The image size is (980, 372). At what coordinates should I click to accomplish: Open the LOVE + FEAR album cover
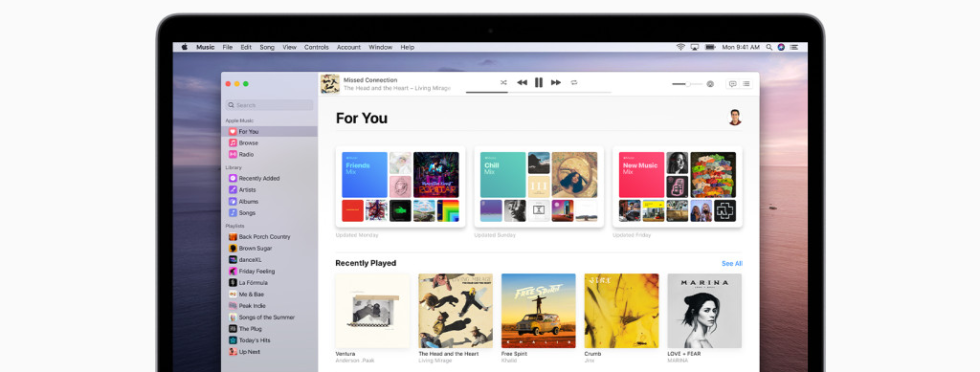(x=704, y=311)
